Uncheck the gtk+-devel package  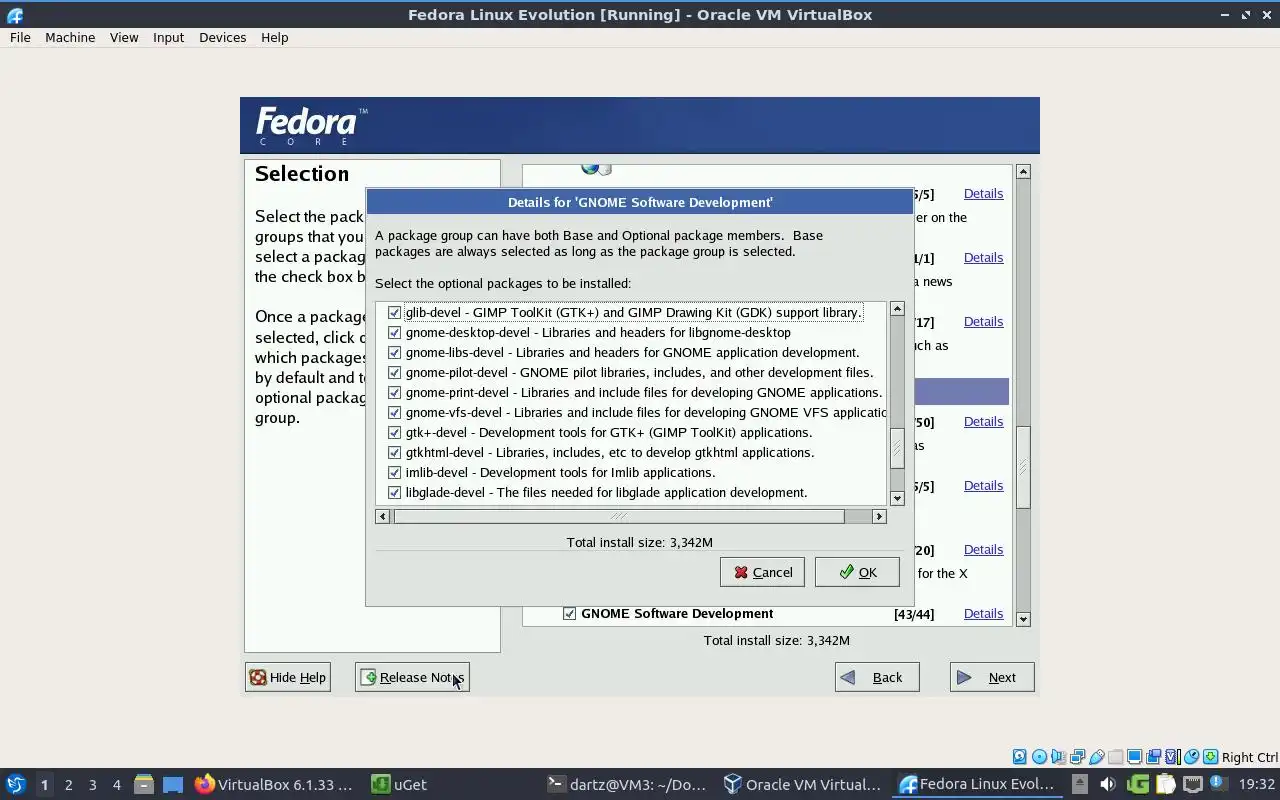394,432
